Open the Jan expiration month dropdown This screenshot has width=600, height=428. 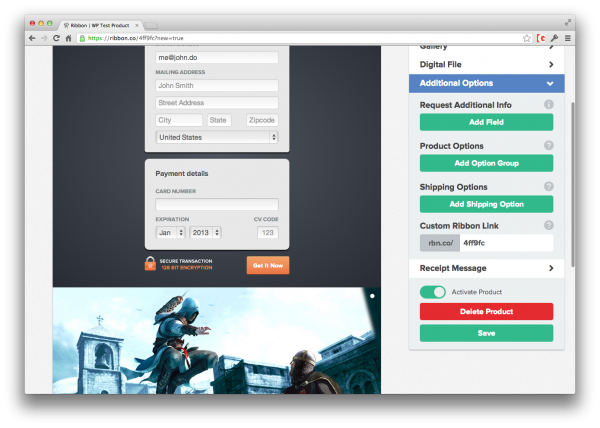click(x=170, y=233)
